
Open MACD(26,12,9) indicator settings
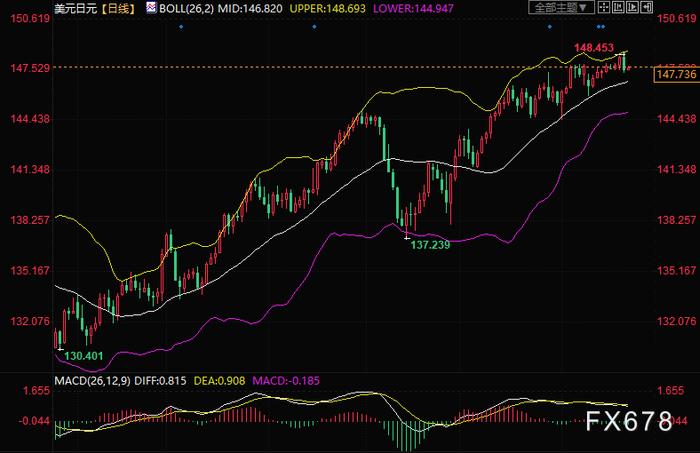tap(92, 381)
